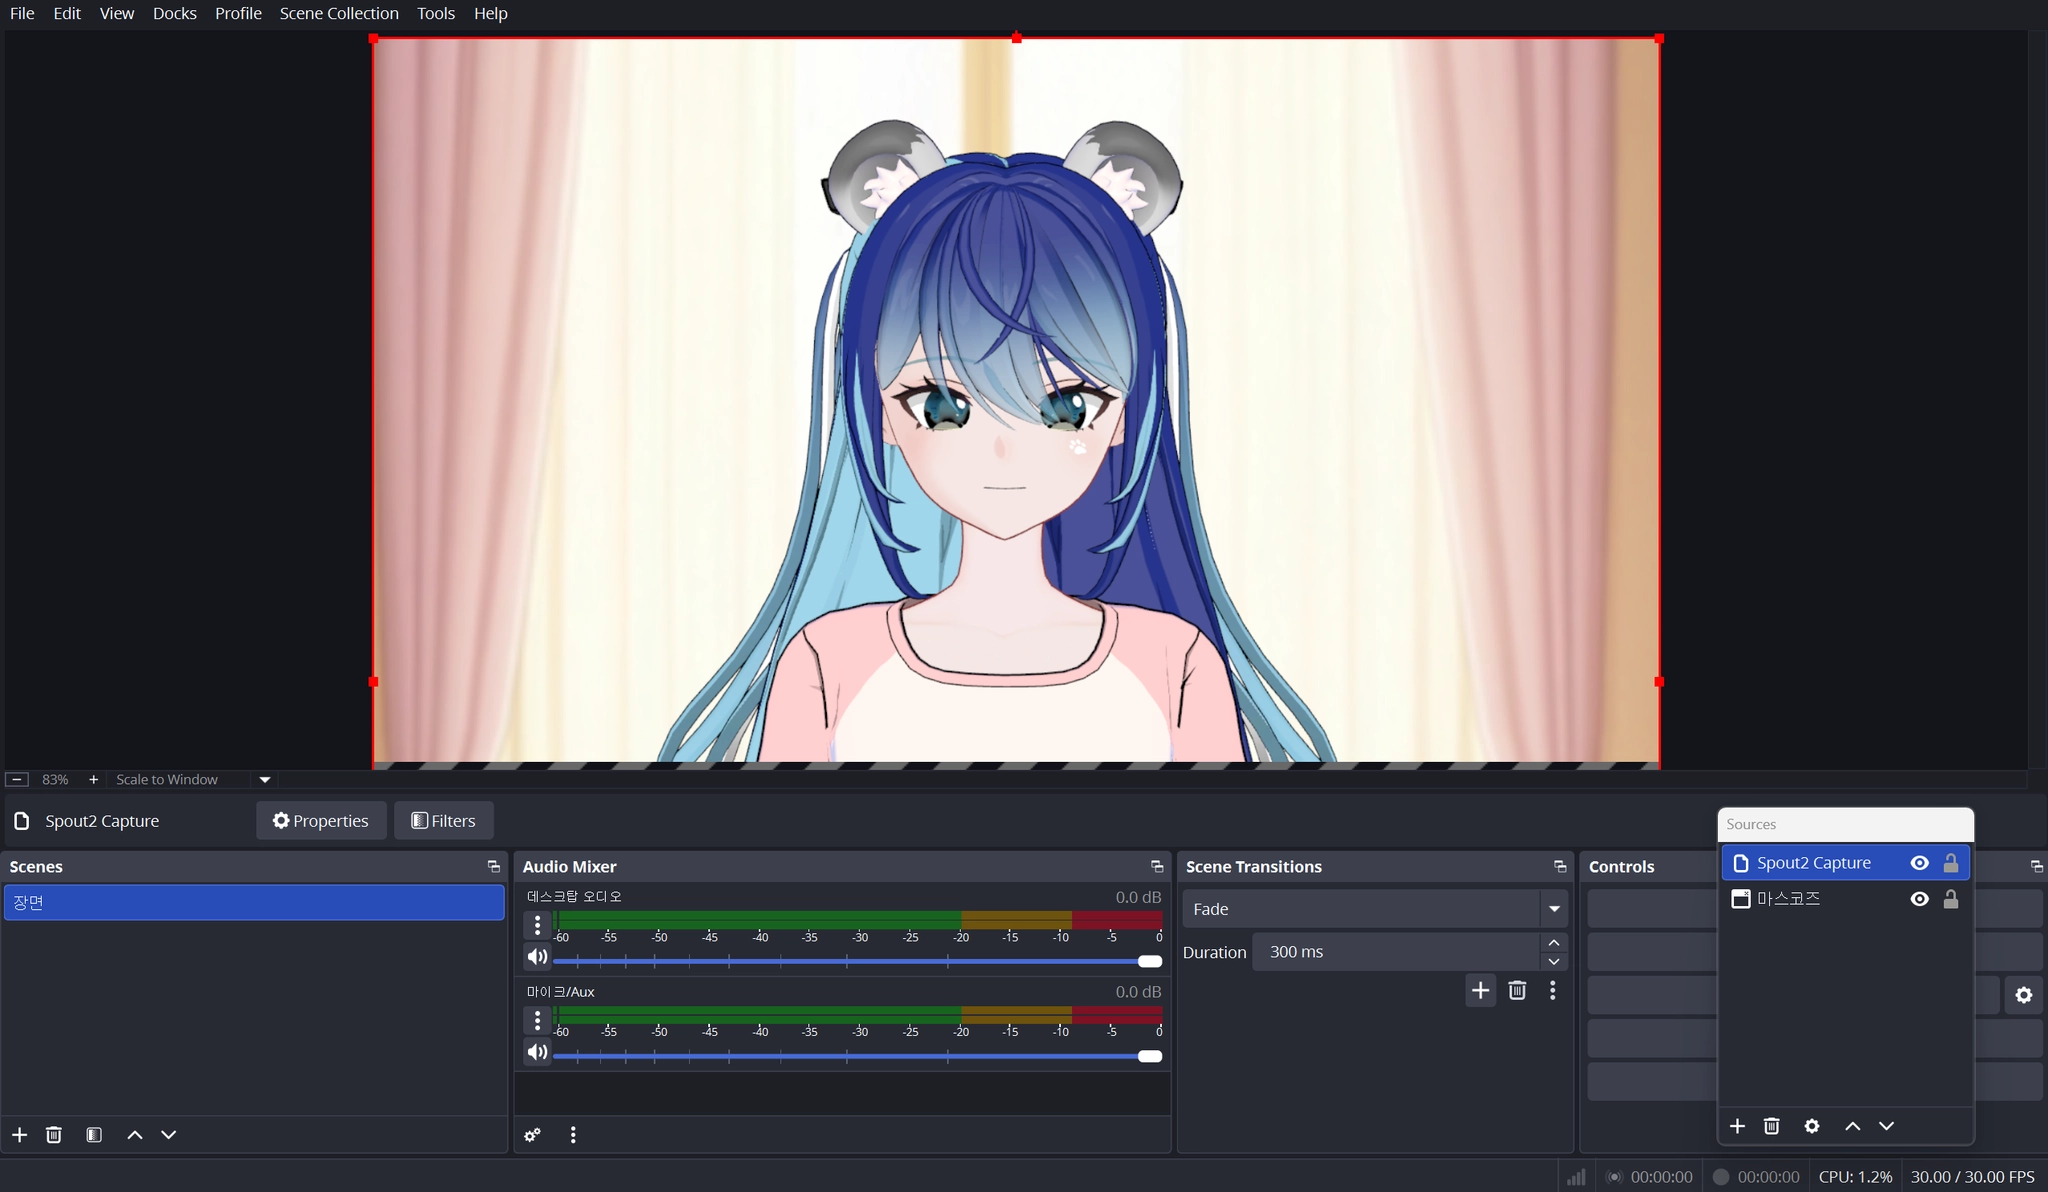The image size is (2048, 1192).
Task: Open 마이크/Aux three-dot options menu
Action: click(x=537, y=1020)
